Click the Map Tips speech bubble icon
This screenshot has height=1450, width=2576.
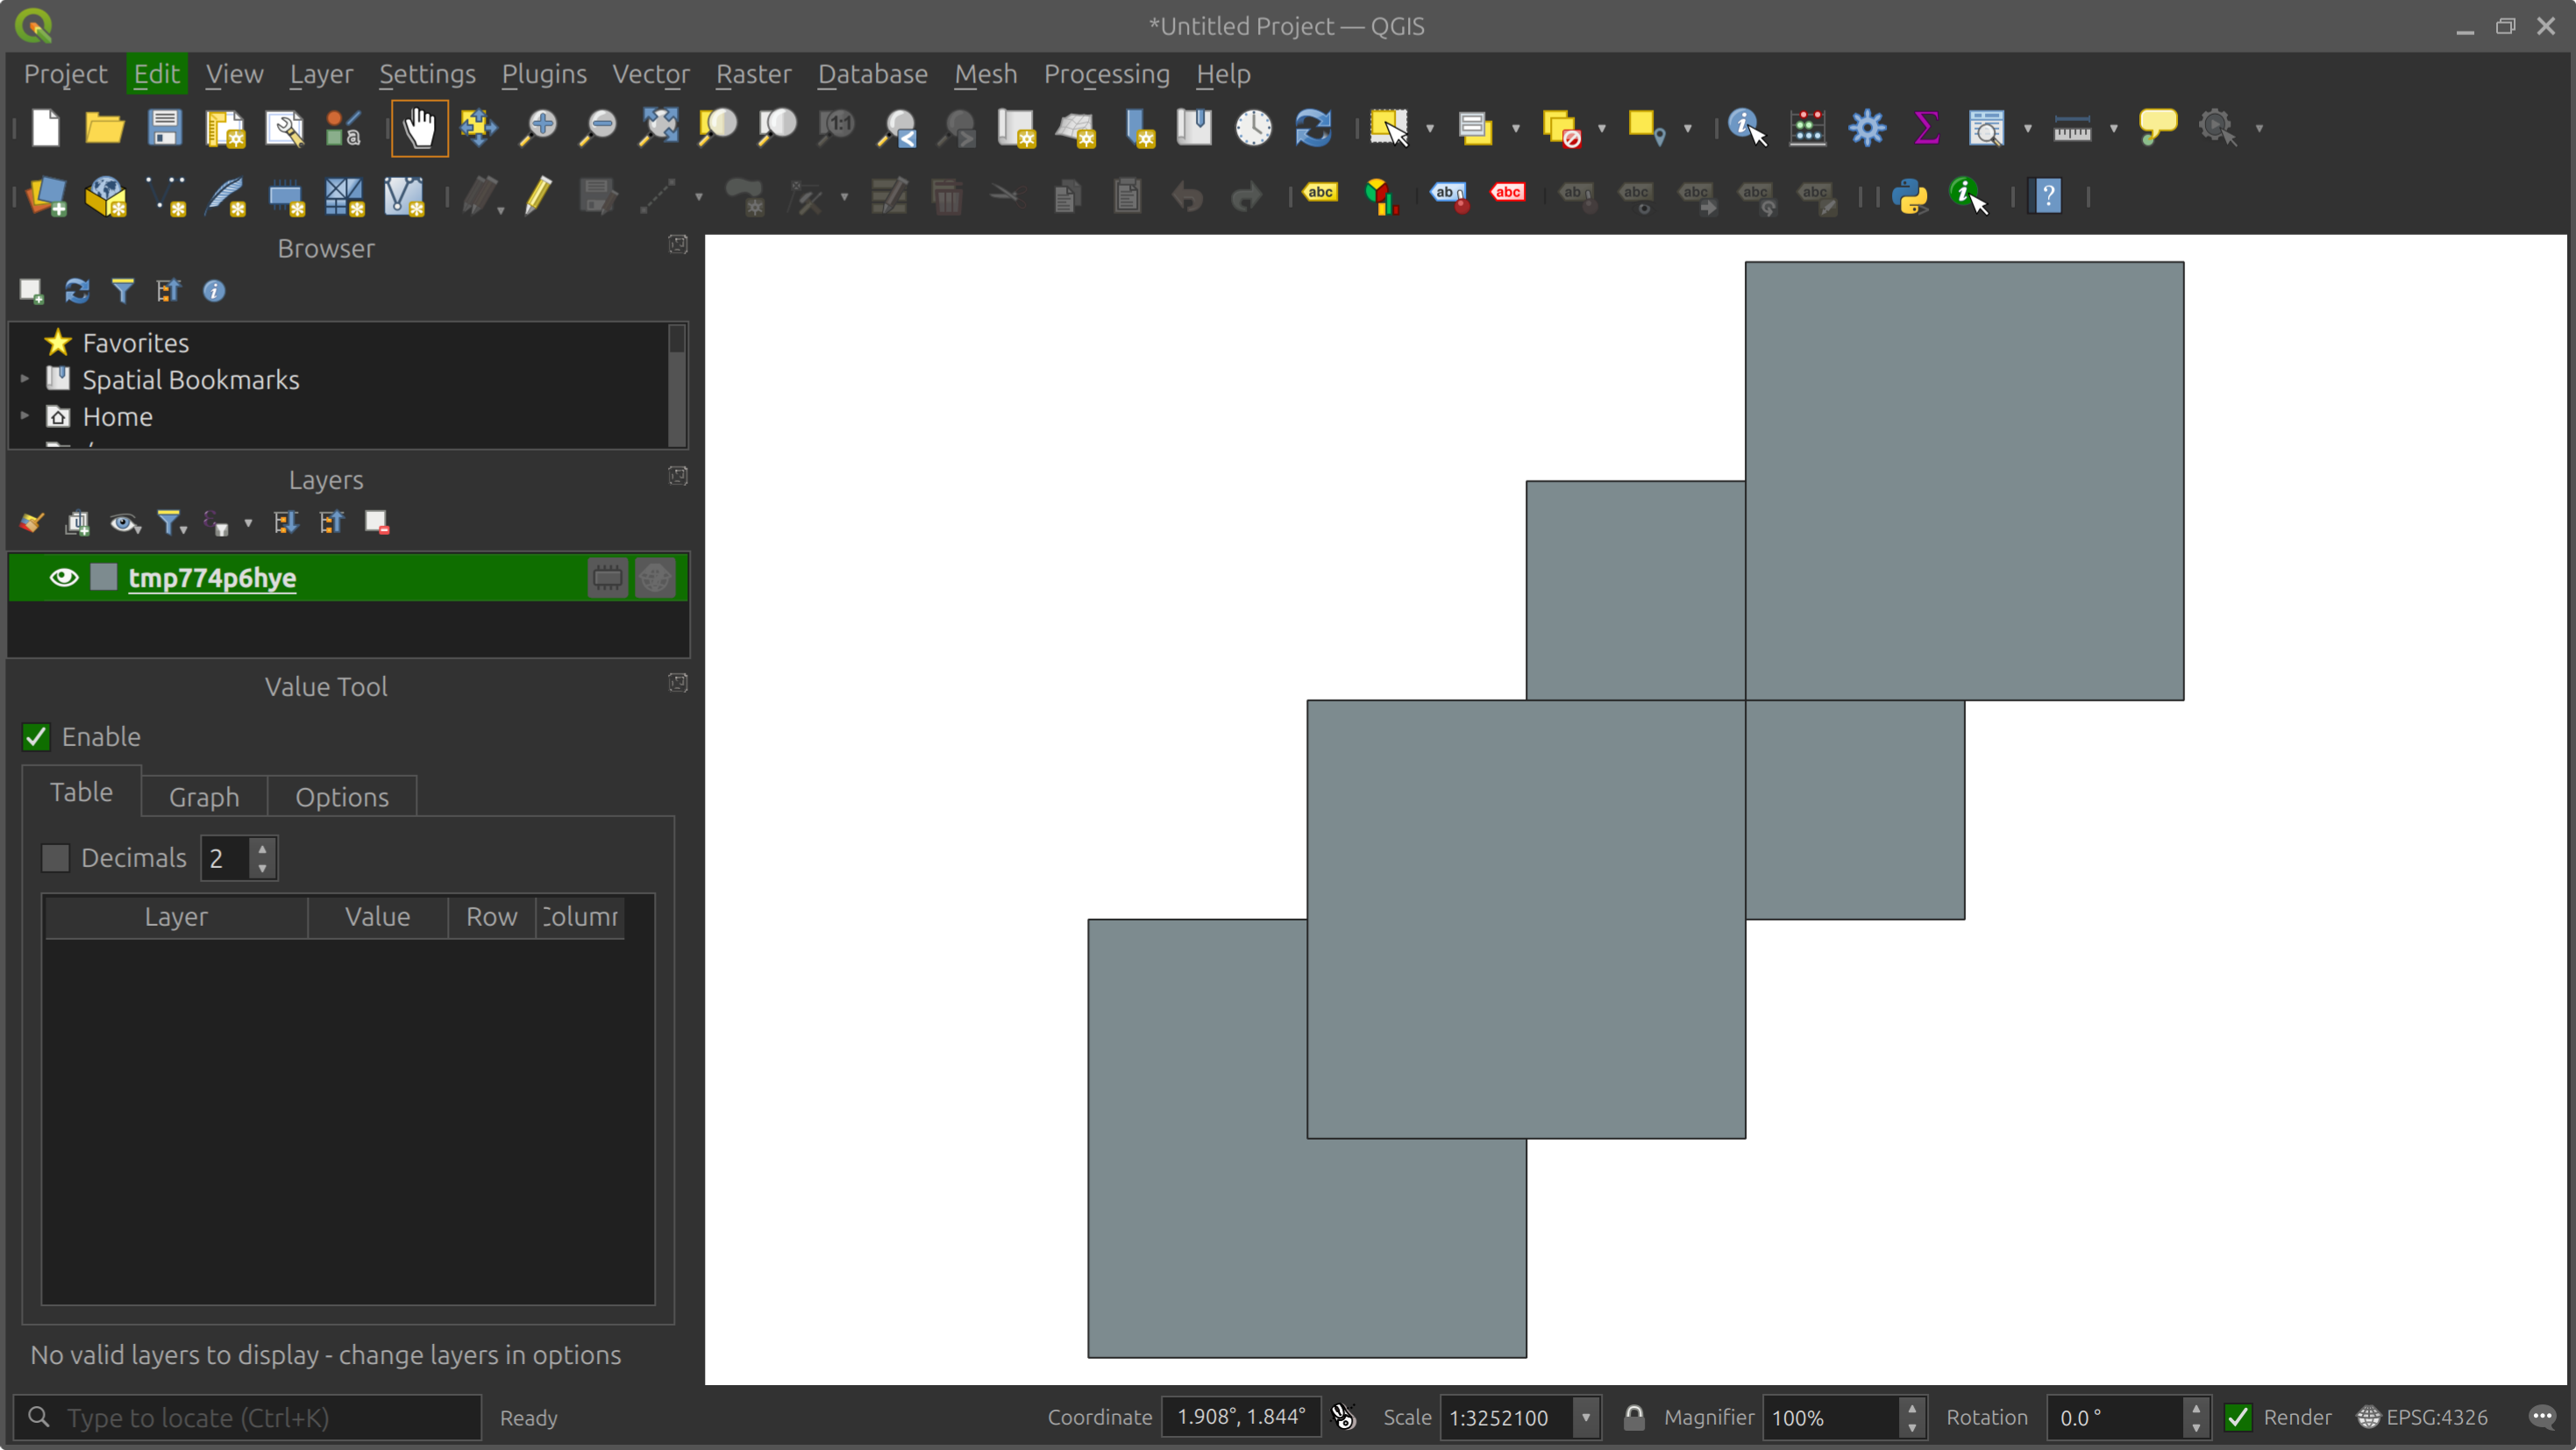[2157, 128]
